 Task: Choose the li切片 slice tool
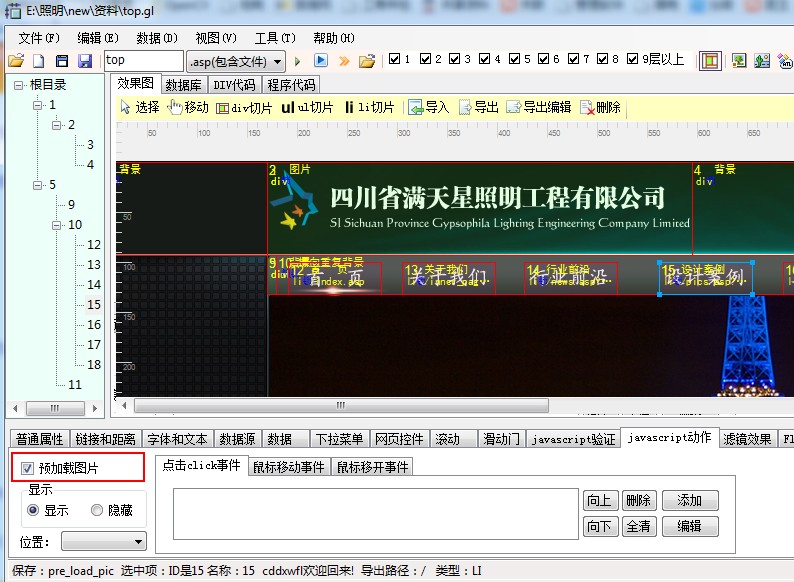pyautogui.click(x=369, y=107)
